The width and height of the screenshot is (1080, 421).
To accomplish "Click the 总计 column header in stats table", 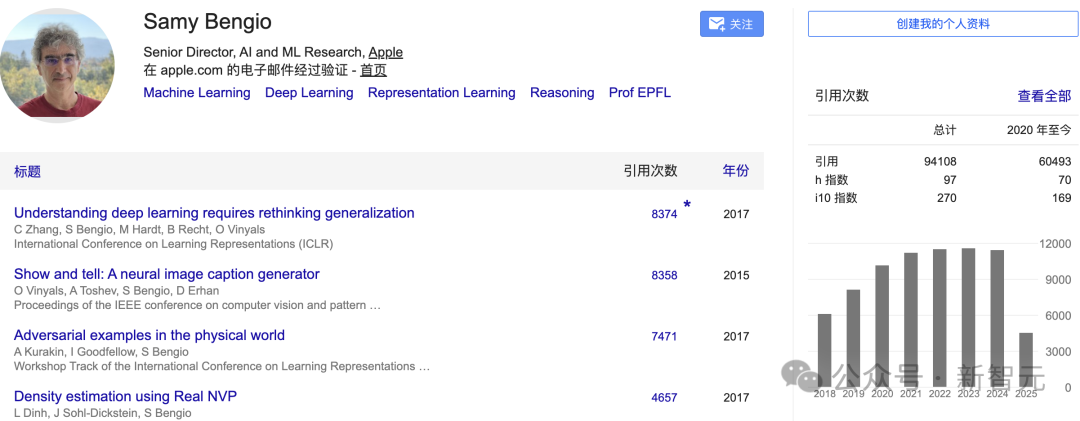I will pyautogui.click(x=945, y=130).
